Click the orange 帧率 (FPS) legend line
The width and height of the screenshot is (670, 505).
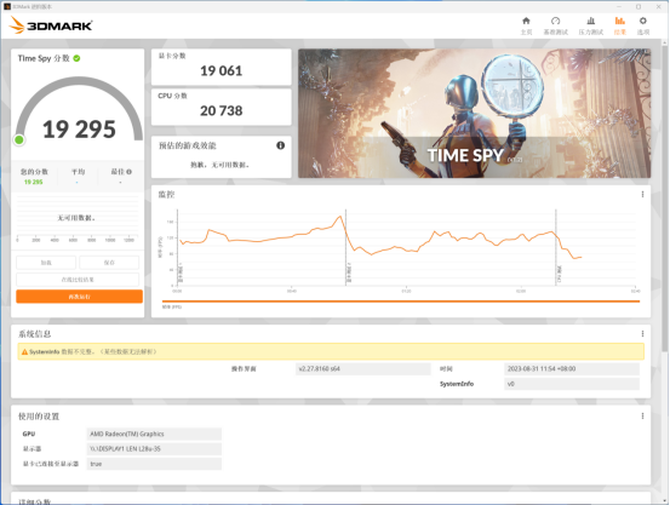pos(401,301)
